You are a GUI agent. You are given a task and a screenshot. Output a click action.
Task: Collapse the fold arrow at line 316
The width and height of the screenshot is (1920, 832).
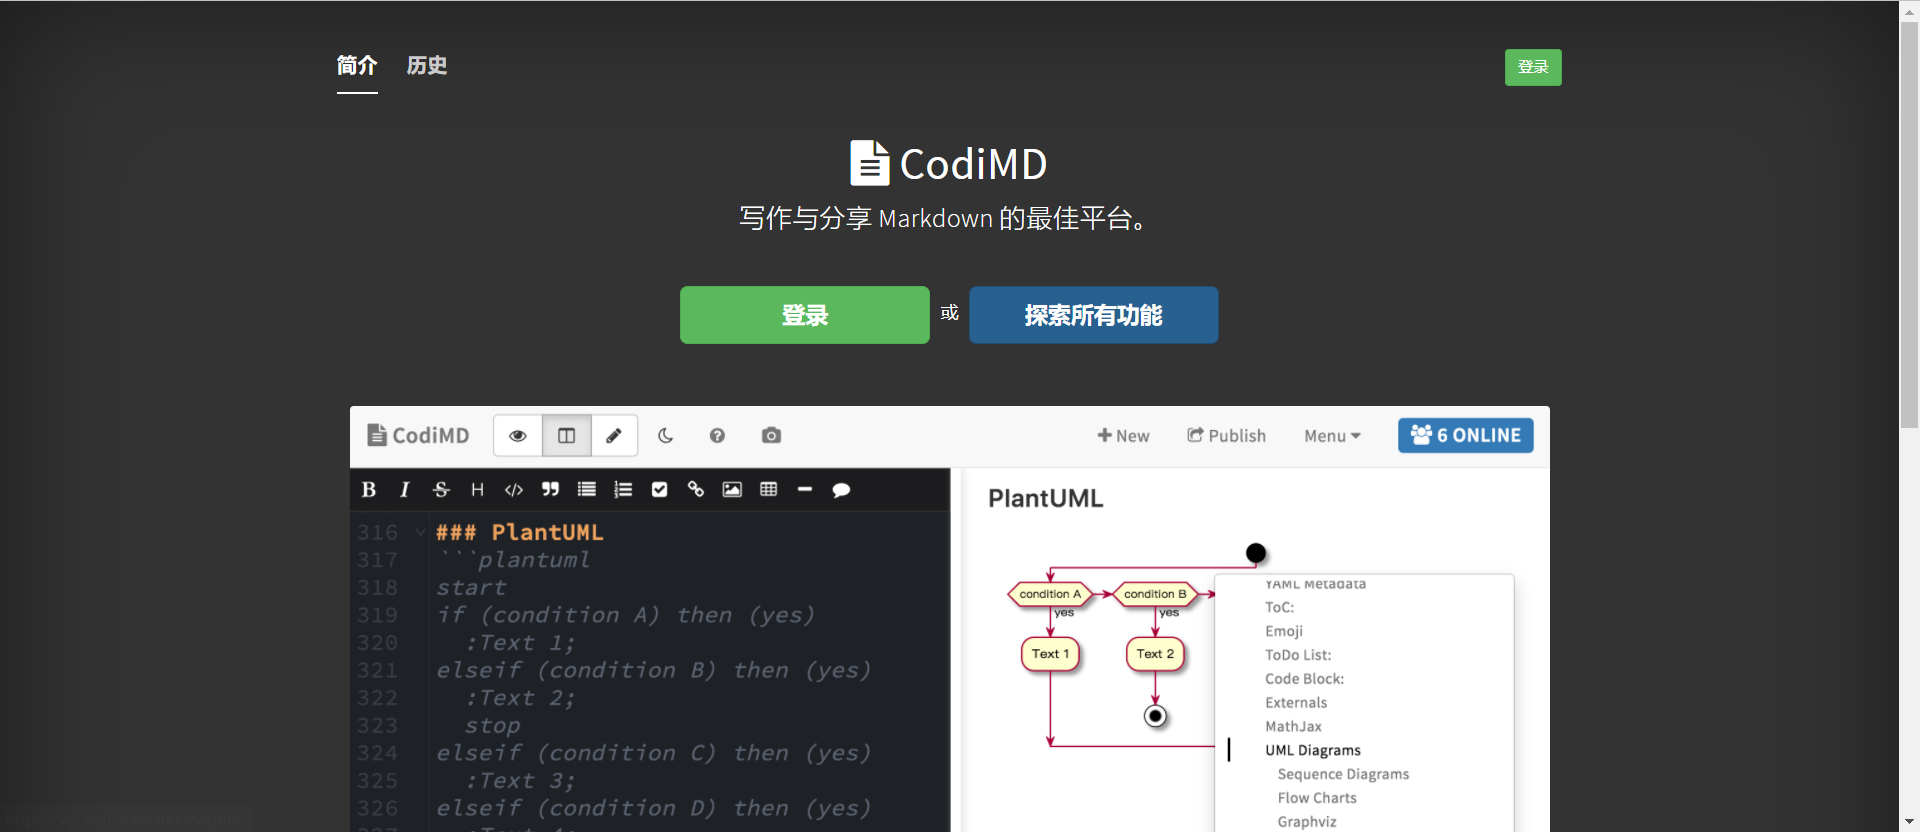pos(420,533)
